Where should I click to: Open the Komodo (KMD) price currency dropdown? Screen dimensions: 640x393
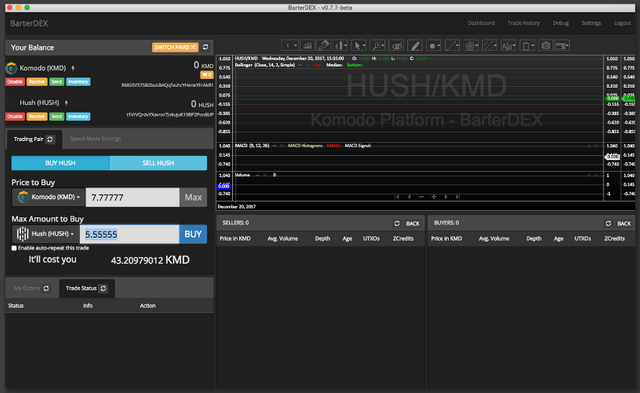point(48,197)
